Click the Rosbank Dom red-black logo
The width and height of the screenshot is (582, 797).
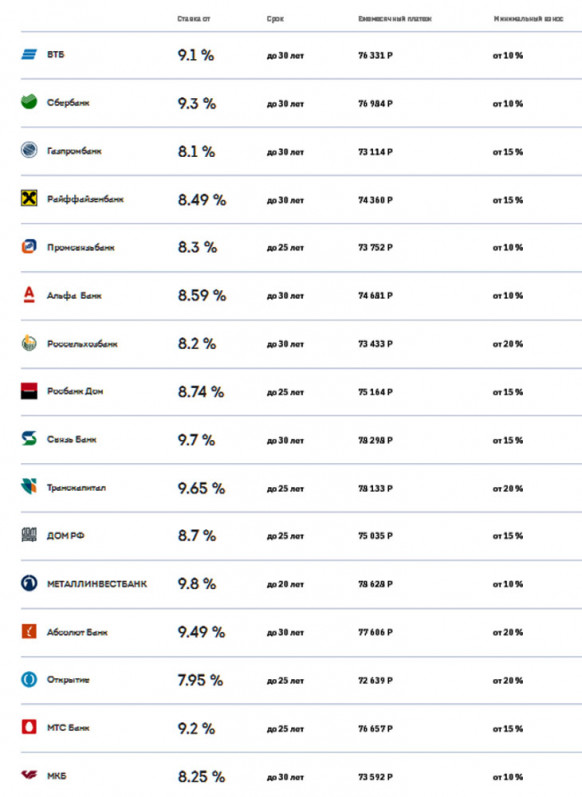click(29, 391)
